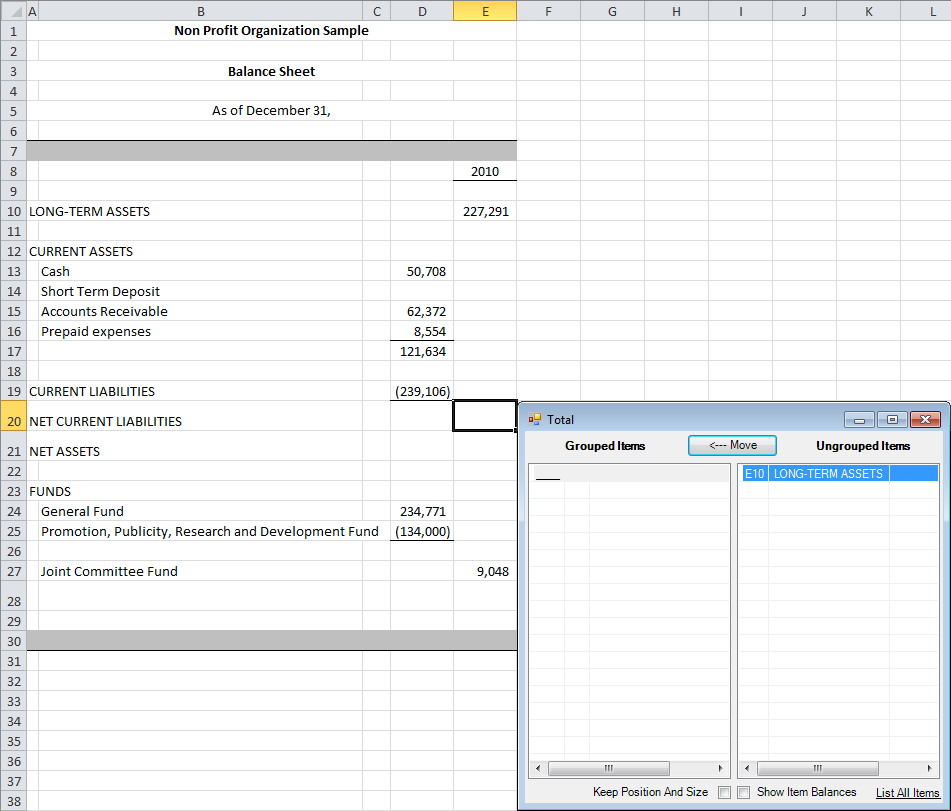Close the Total dialog

click(926, 420)
